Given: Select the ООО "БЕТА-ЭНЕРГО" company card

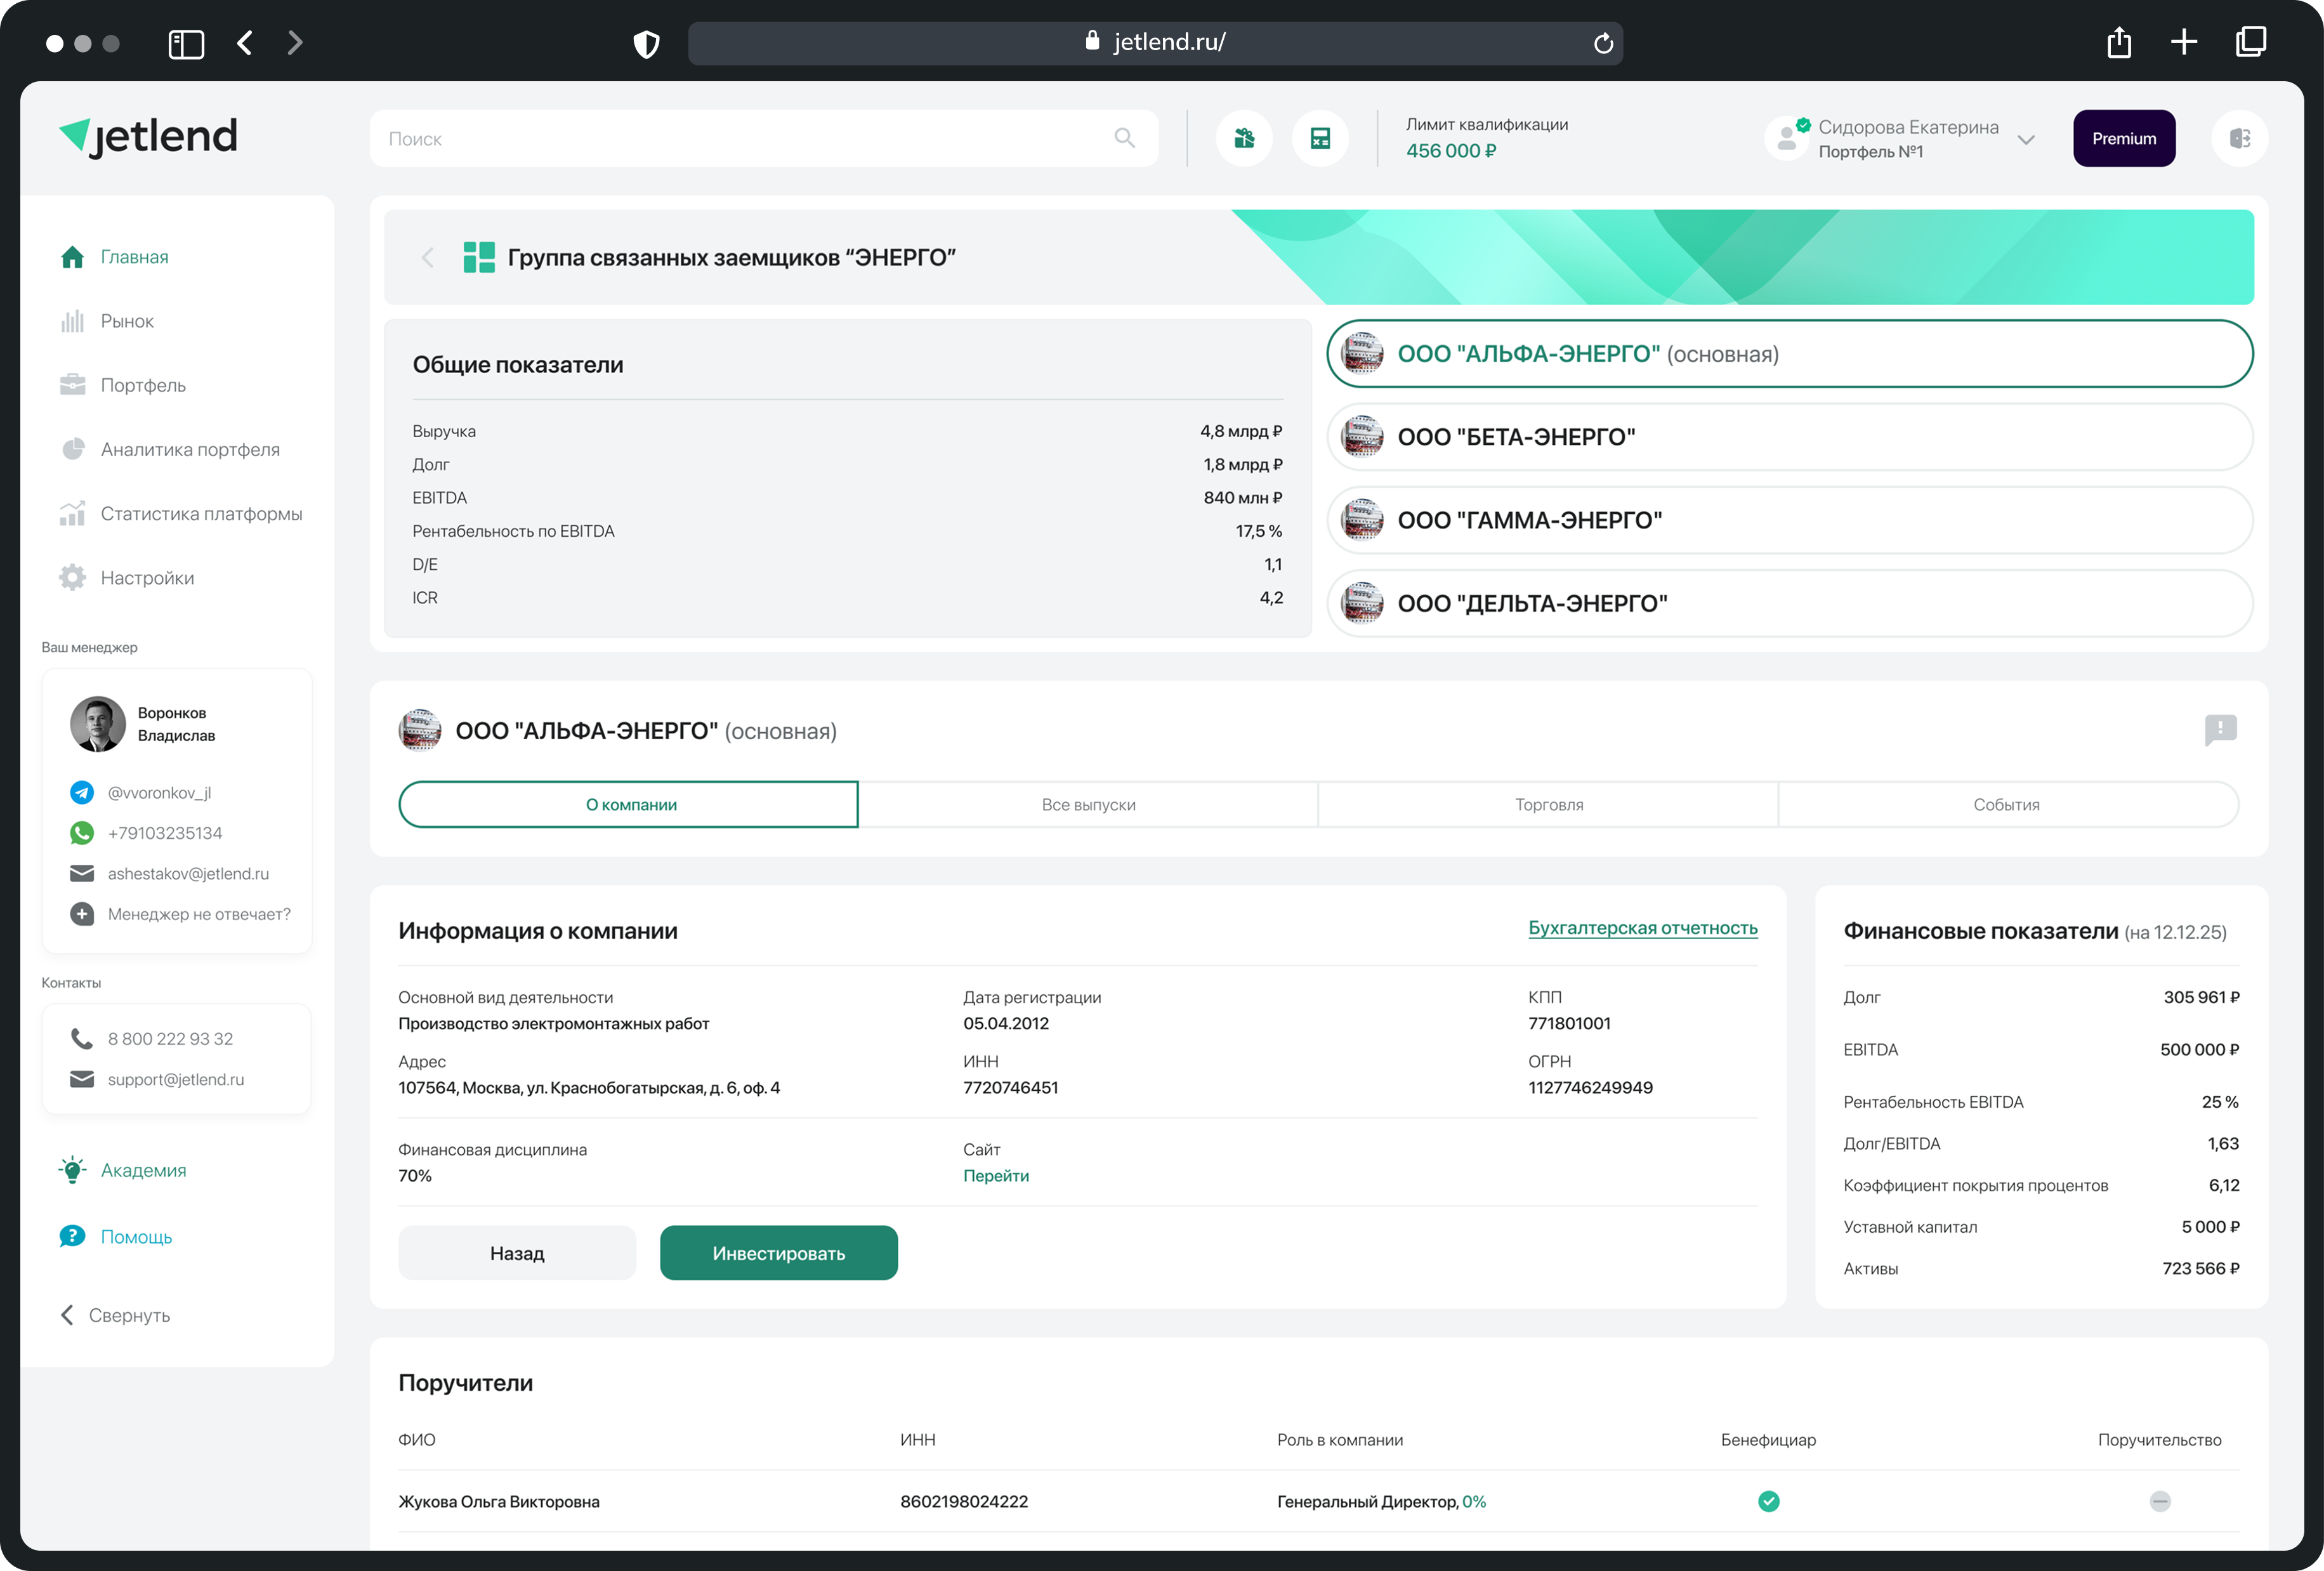Looking at the screenshot, I should click(x=1790, y=437).
